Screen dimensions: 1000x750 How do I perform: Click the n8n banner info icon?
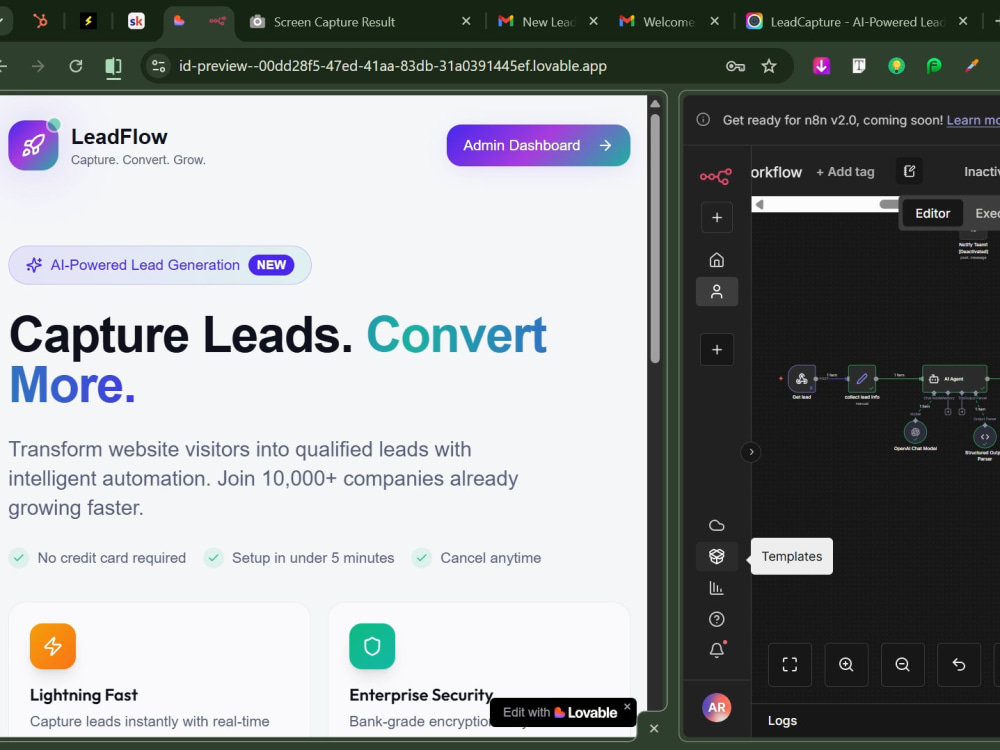click(703, 120)
